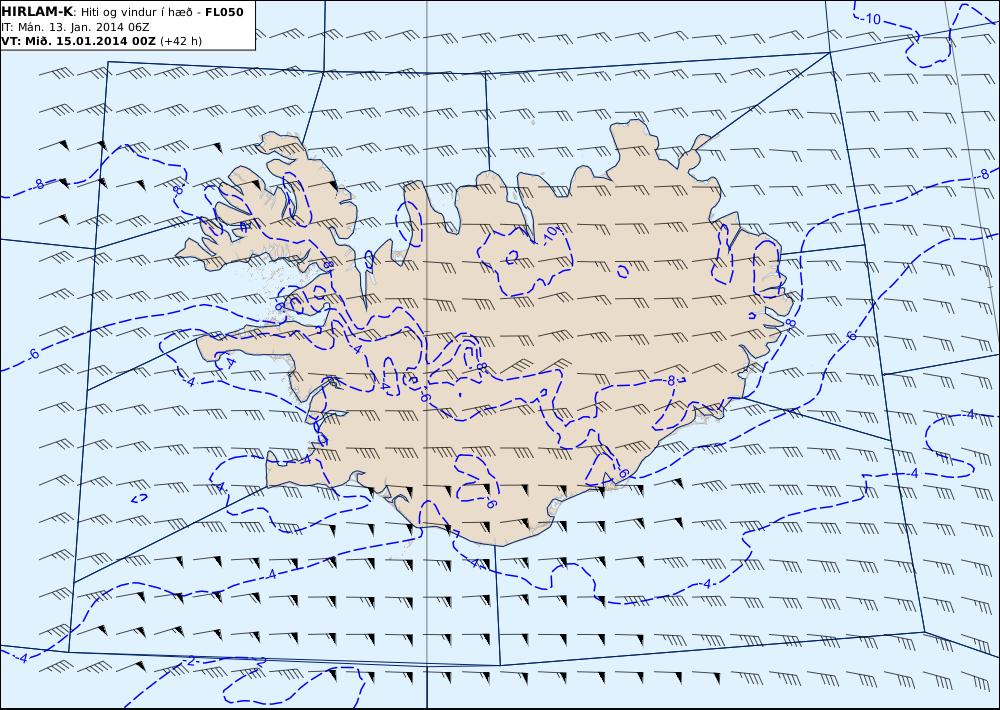Click the -10 isotherm label in the top-right corner

coord(871,19)
